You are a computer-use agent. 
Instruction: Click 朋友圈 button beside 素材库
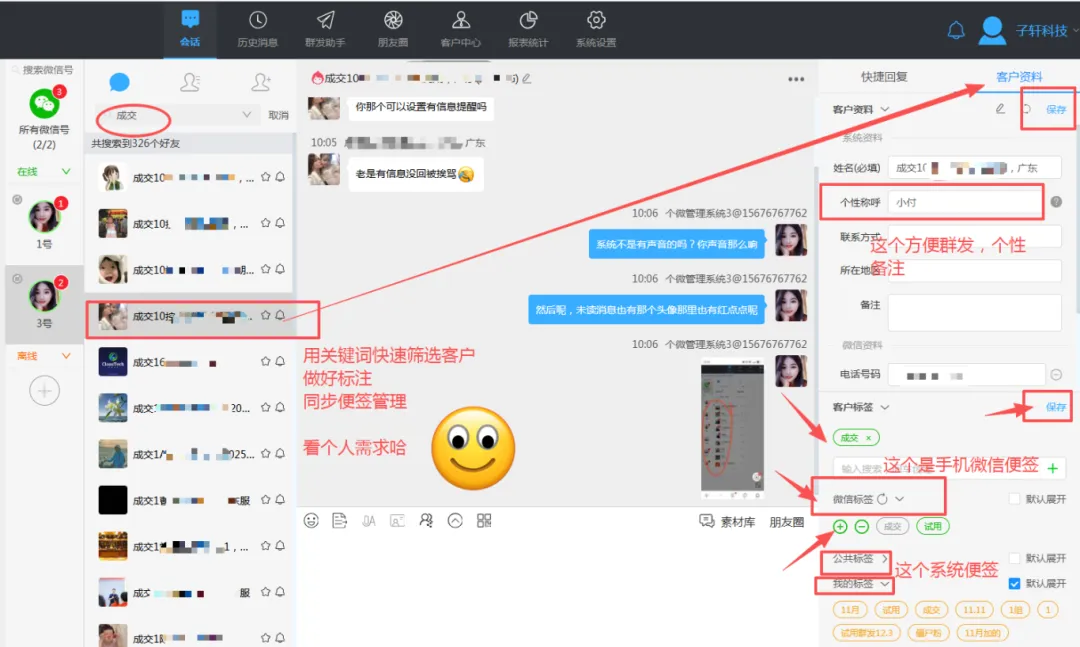787,522
